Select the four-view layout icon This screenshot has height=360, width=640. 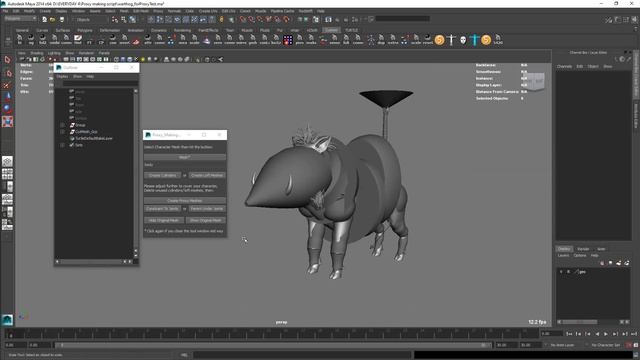click(7, 174)
